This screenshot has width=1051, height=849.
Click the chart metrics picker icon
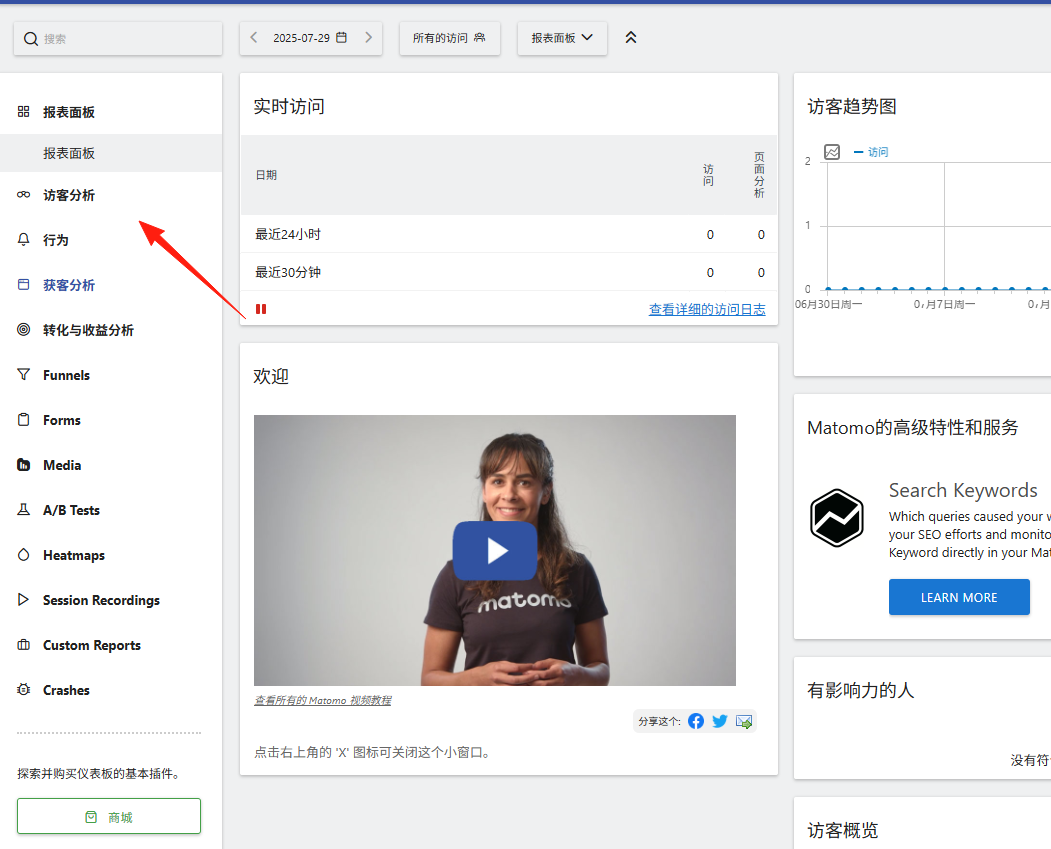click(832, 152)
